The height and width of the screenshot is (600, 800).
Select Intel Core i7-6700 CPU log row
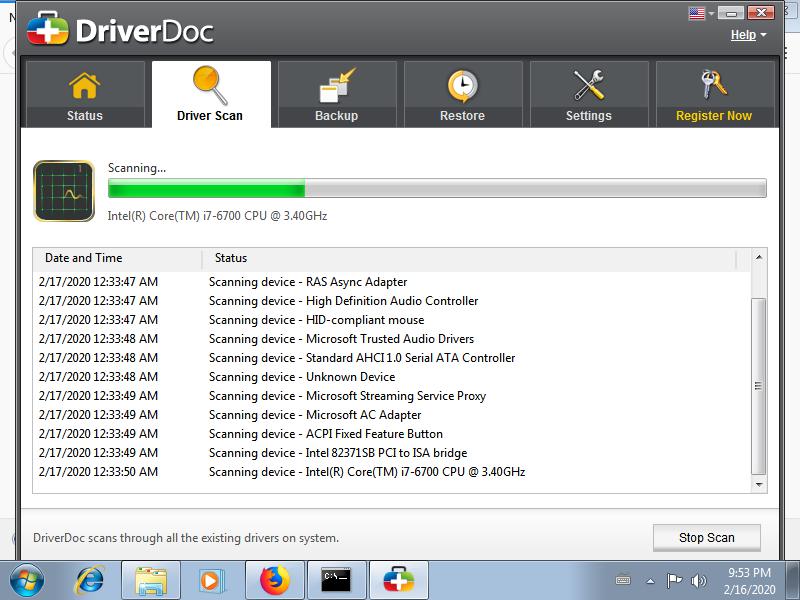(392, 471)
